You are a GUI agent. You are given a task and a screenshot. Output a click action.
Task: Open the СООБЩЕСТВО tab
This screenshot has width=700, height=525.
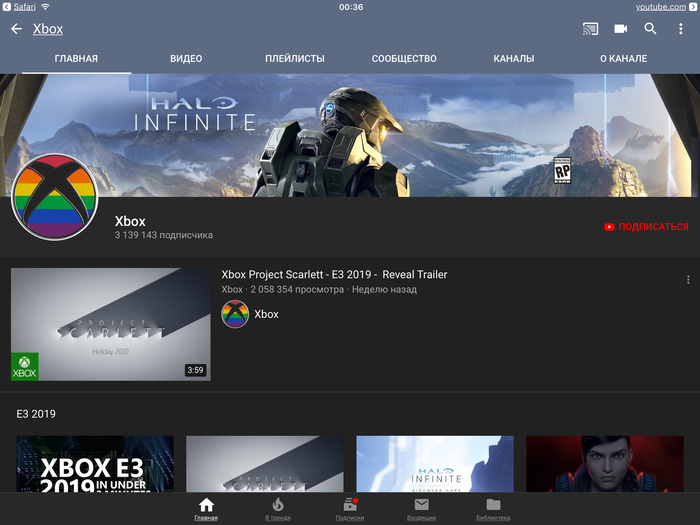tap(404, 59)
